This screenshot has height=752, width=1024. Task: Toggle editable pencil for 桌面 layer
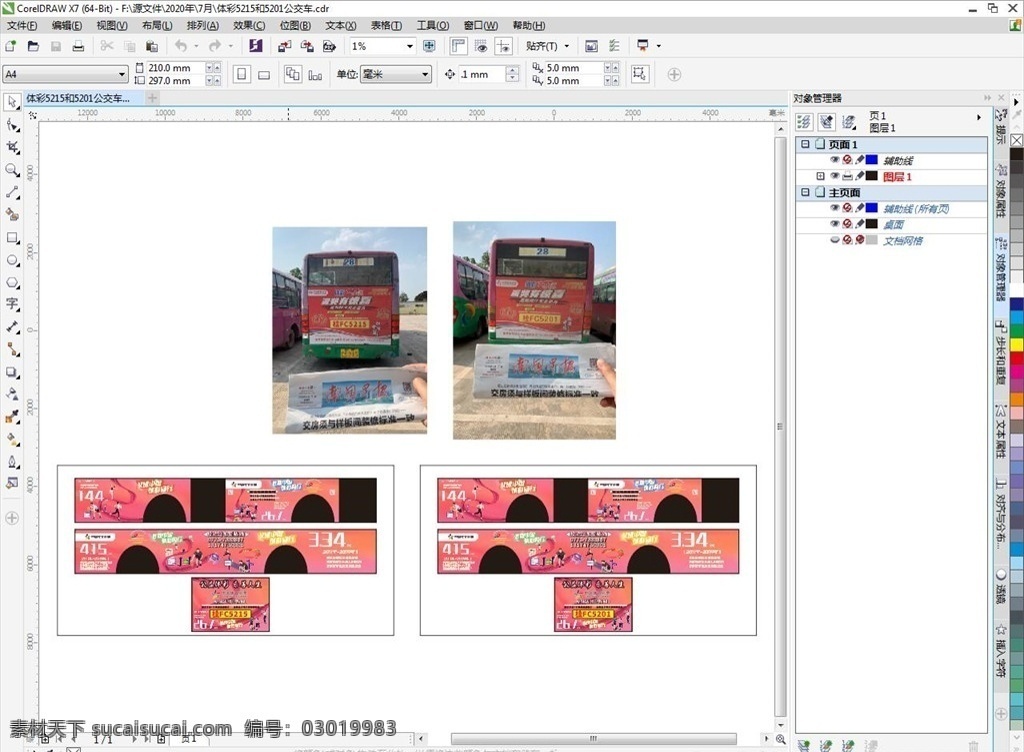point(859,224)
